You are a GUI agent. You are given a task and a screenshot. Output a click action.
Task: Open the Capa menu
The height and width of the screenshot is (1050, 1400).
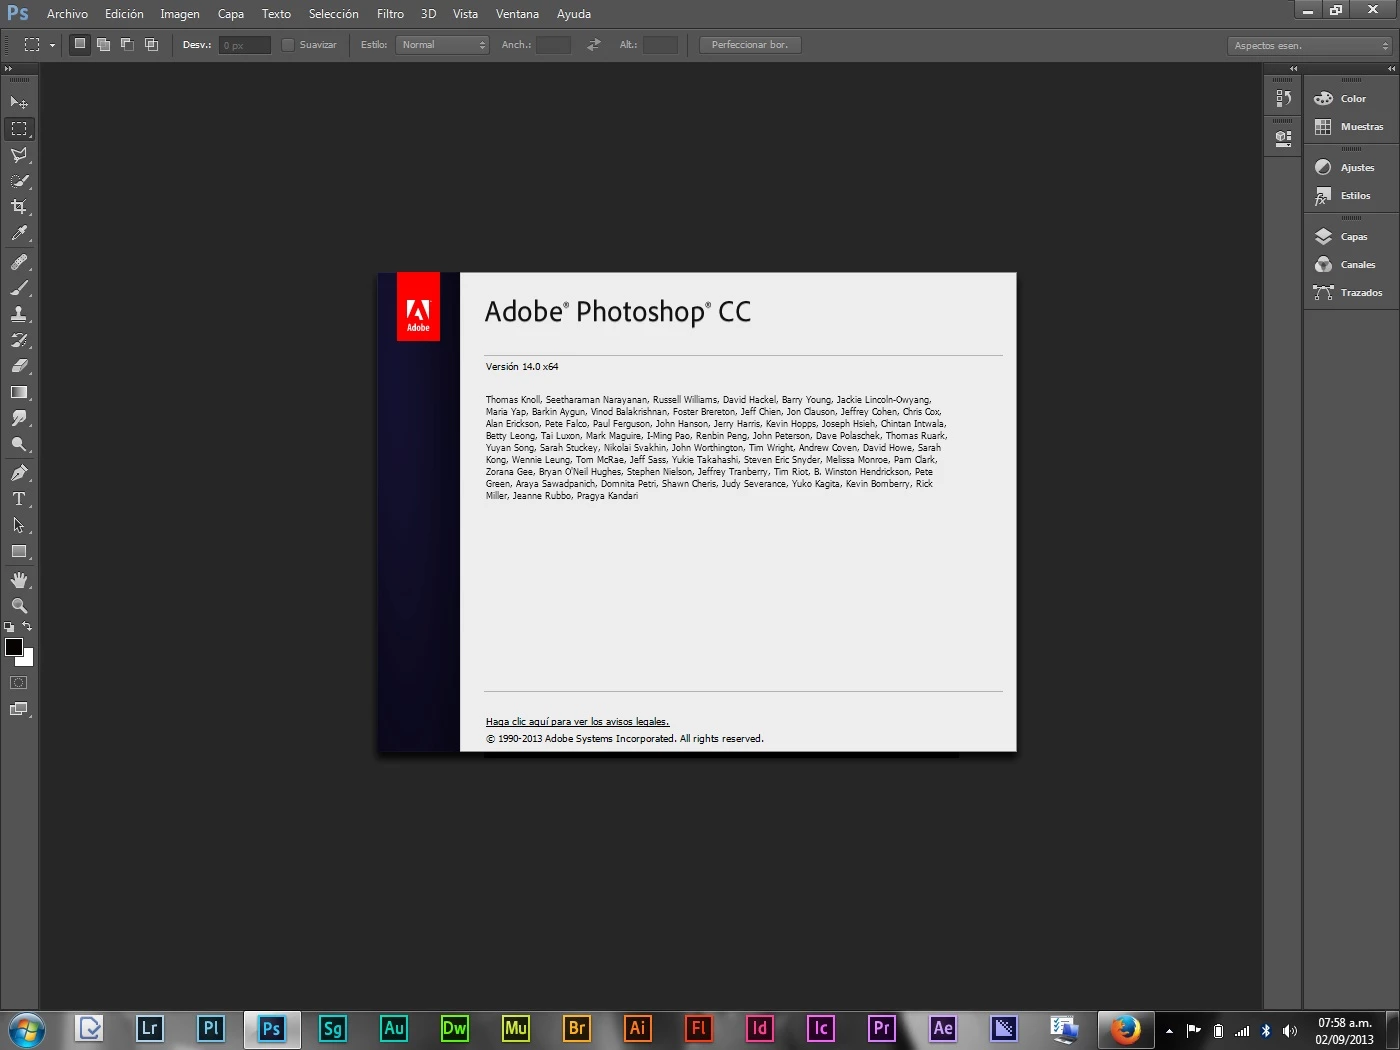231,14
